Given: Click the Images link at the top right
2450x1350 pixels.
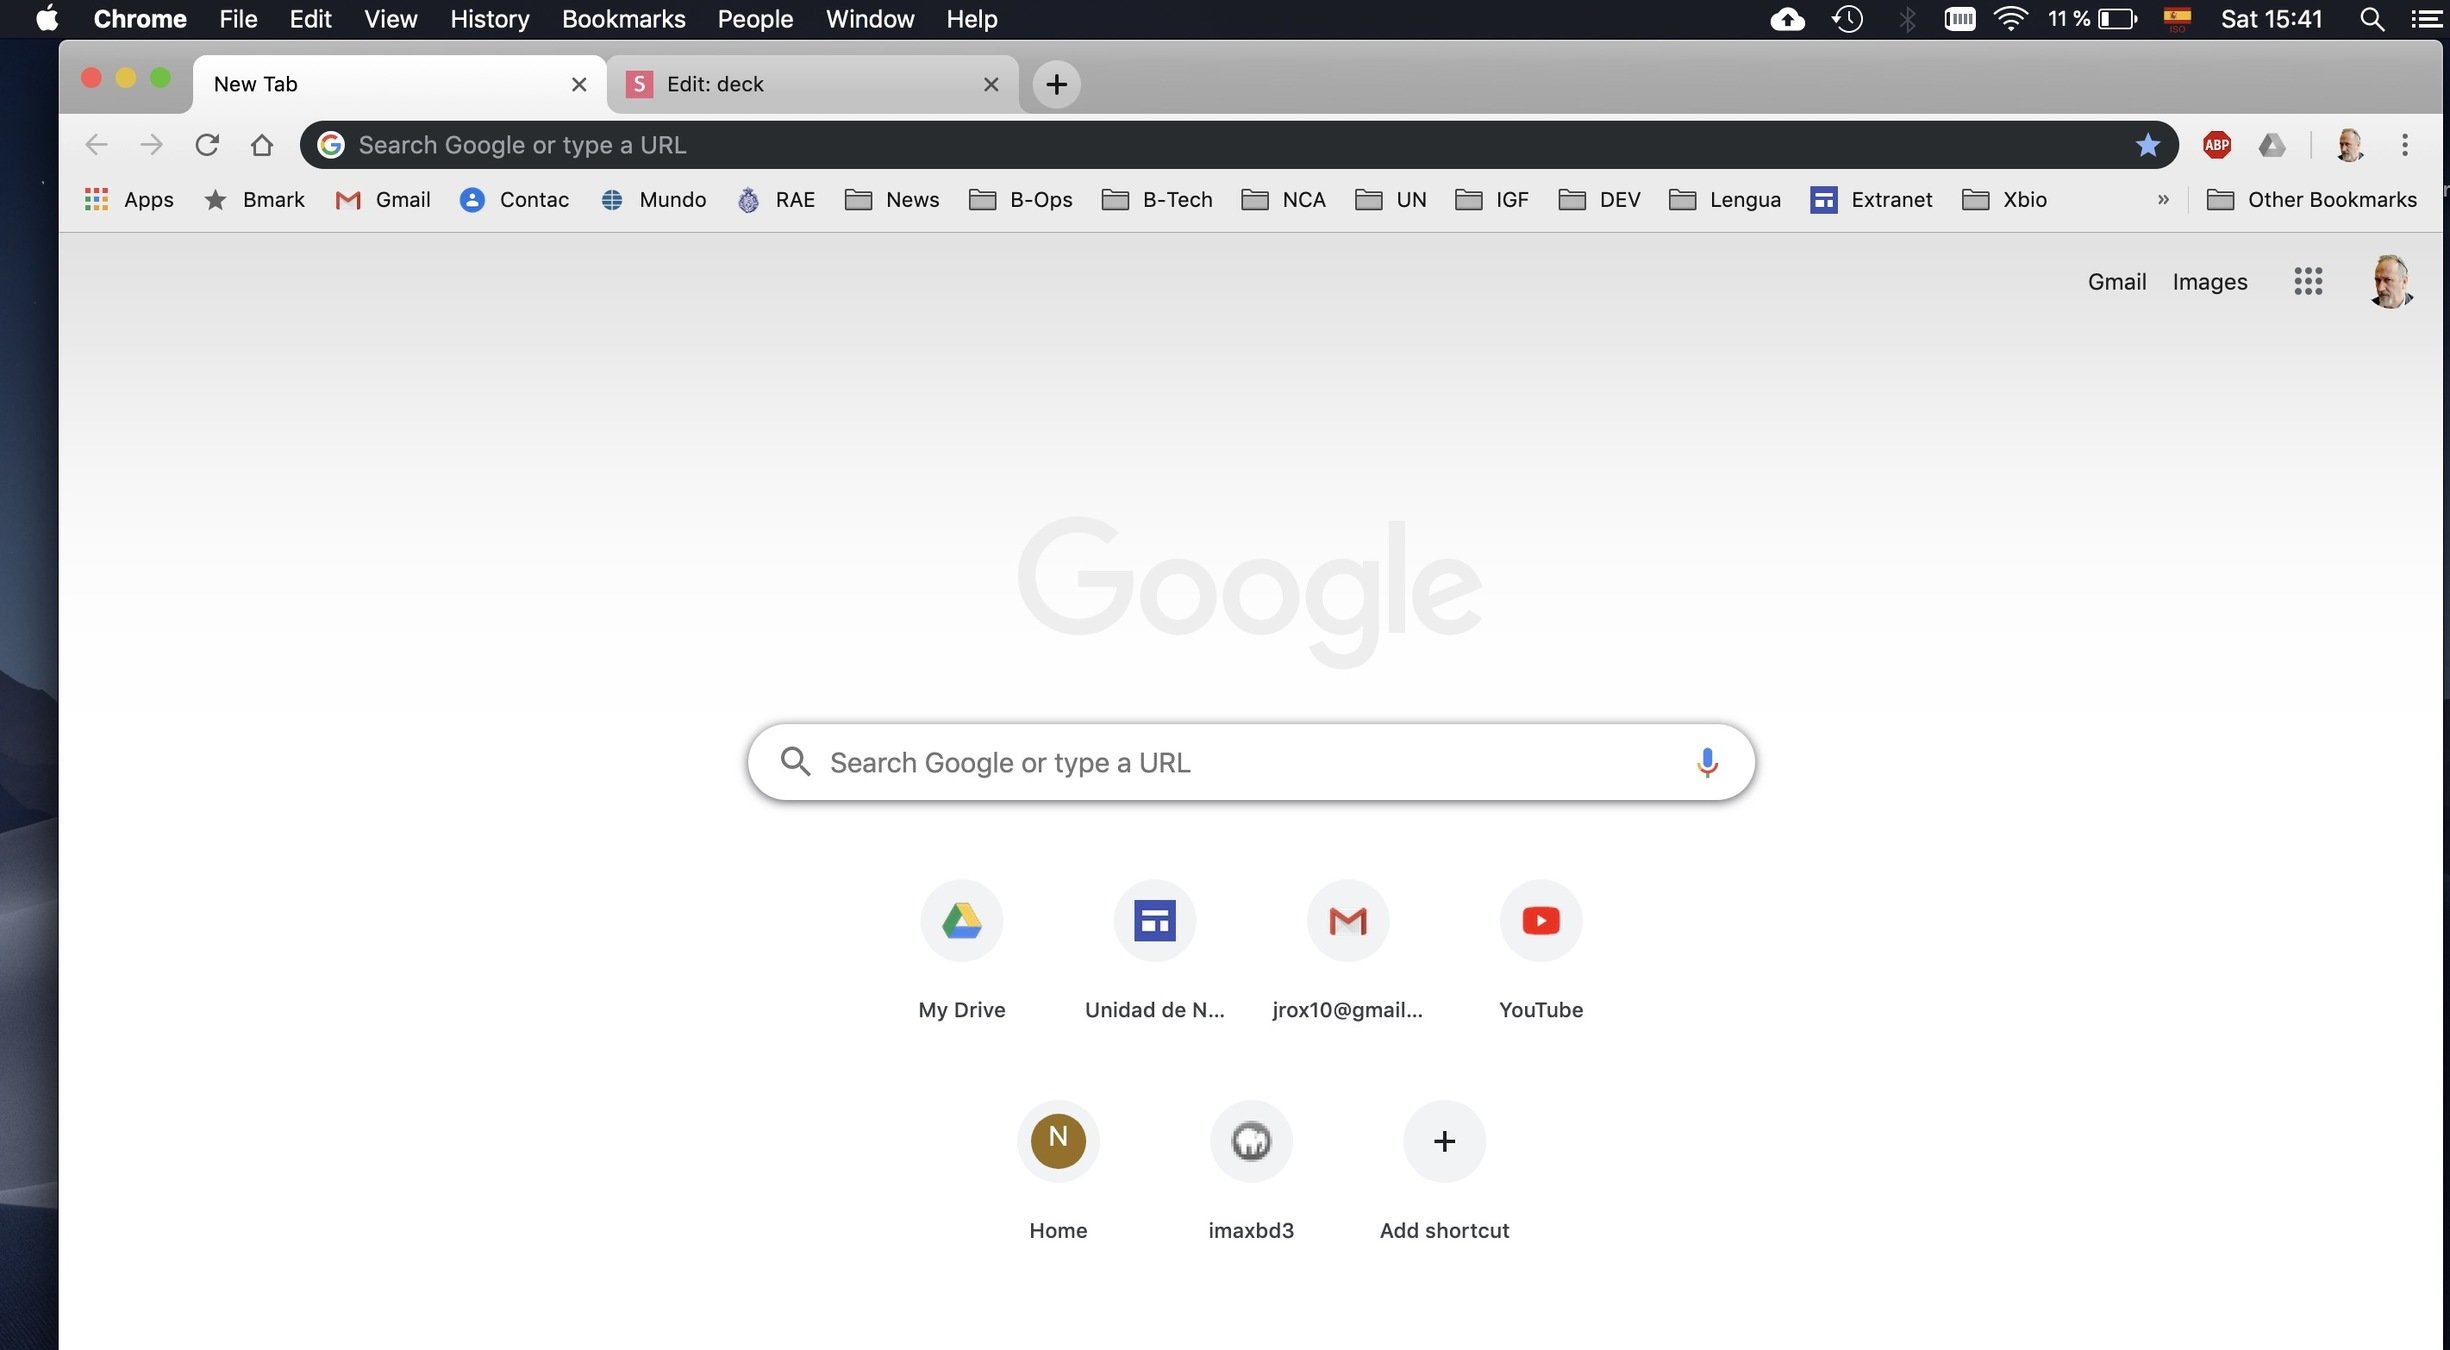Looking at the screenshot, I should pos(2209,282).
